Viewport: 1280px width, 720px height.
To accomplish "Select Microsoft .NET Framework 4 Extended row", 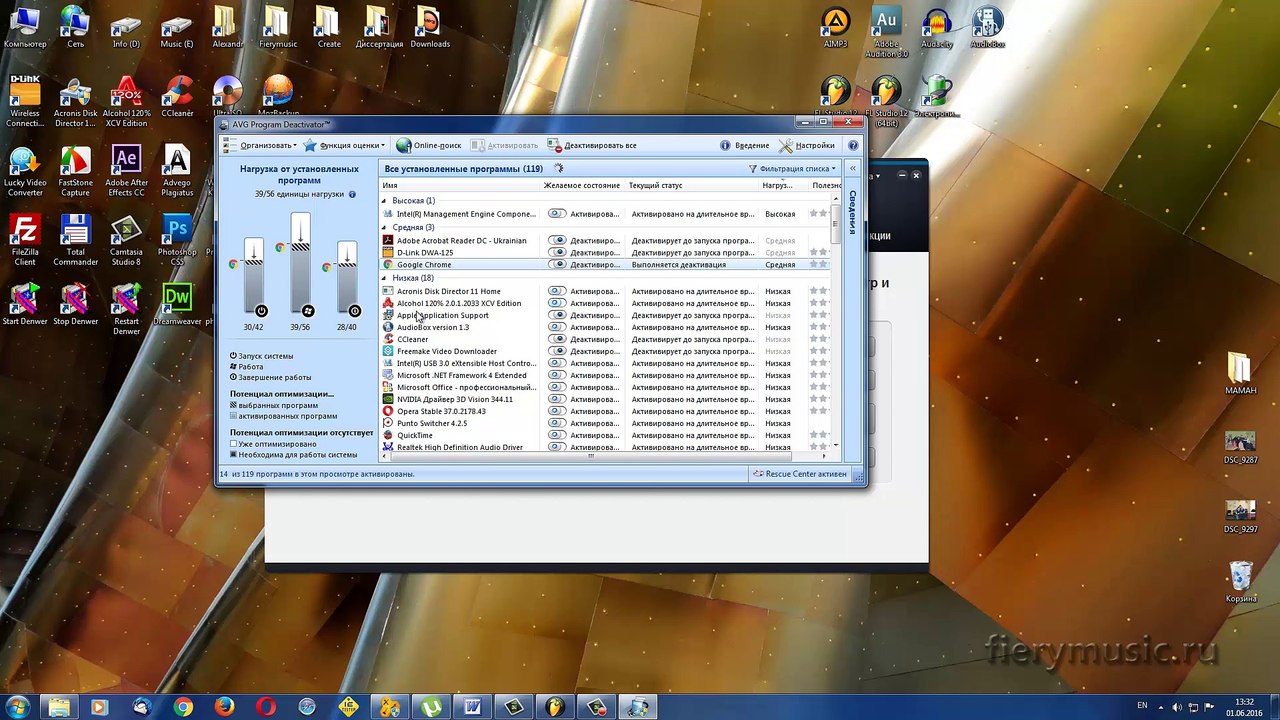I will coord(605,375).
